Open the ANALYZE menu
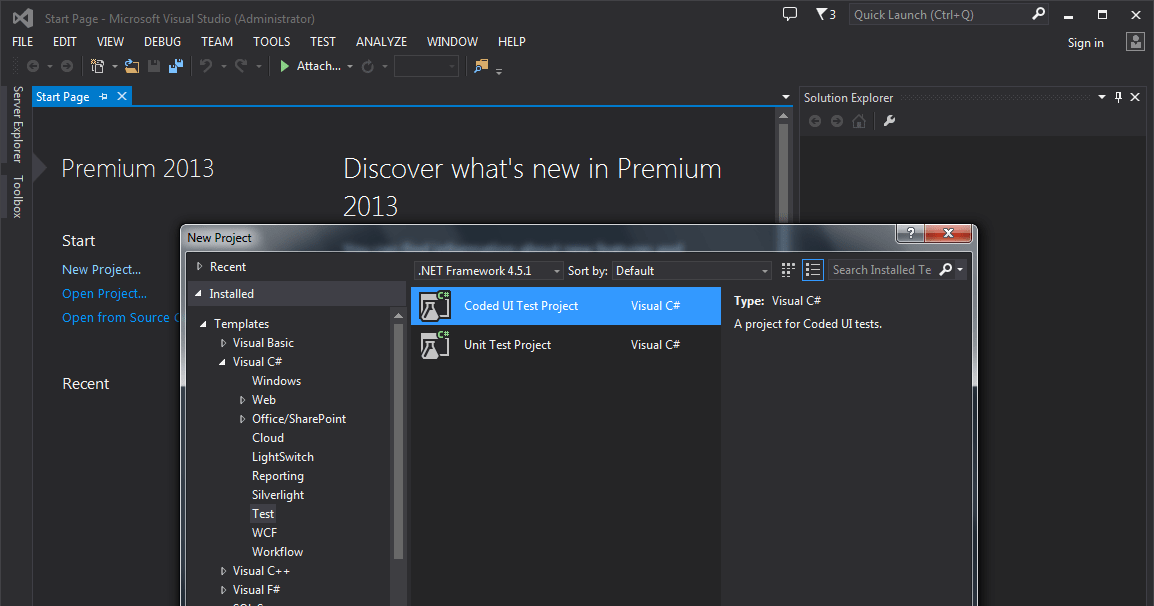Image resolution: width=1154 pixels, height=606 pixels. click(x=381, y=42)
